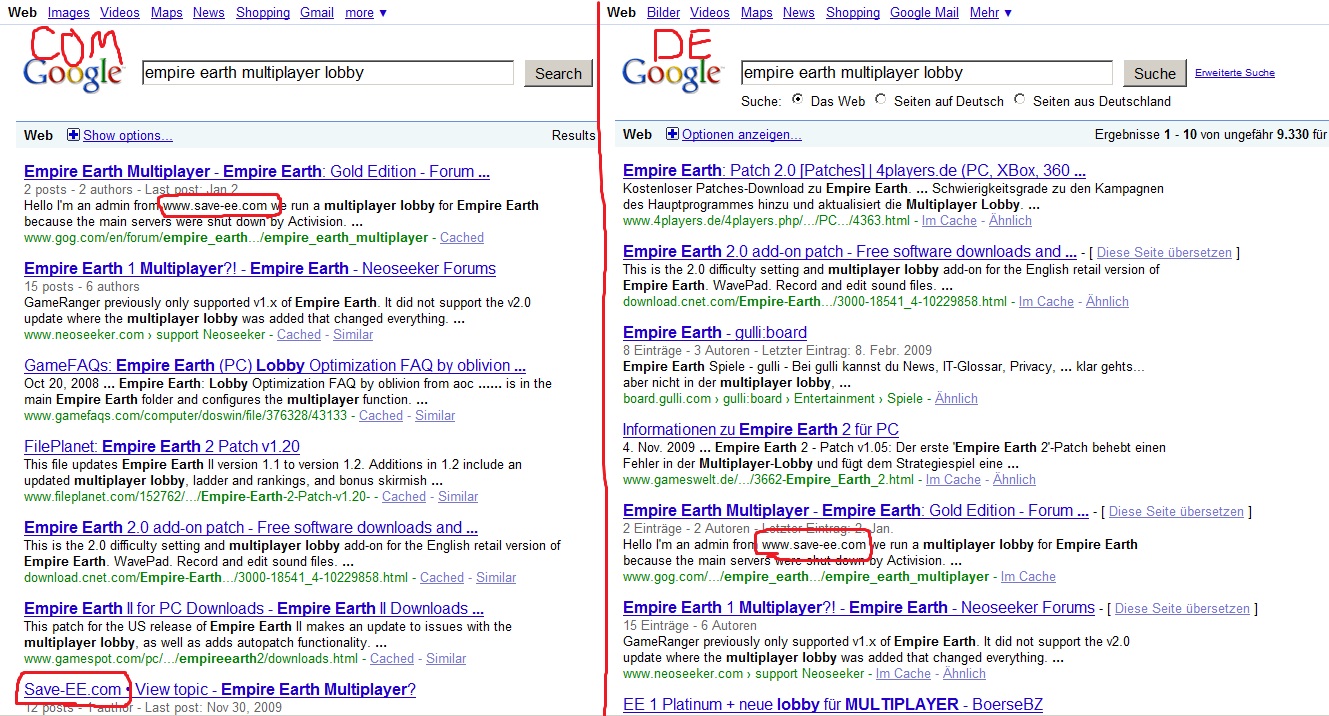
Task: Open 'Empire Earth - gulli:board' result
Action: tap(714, 332)
